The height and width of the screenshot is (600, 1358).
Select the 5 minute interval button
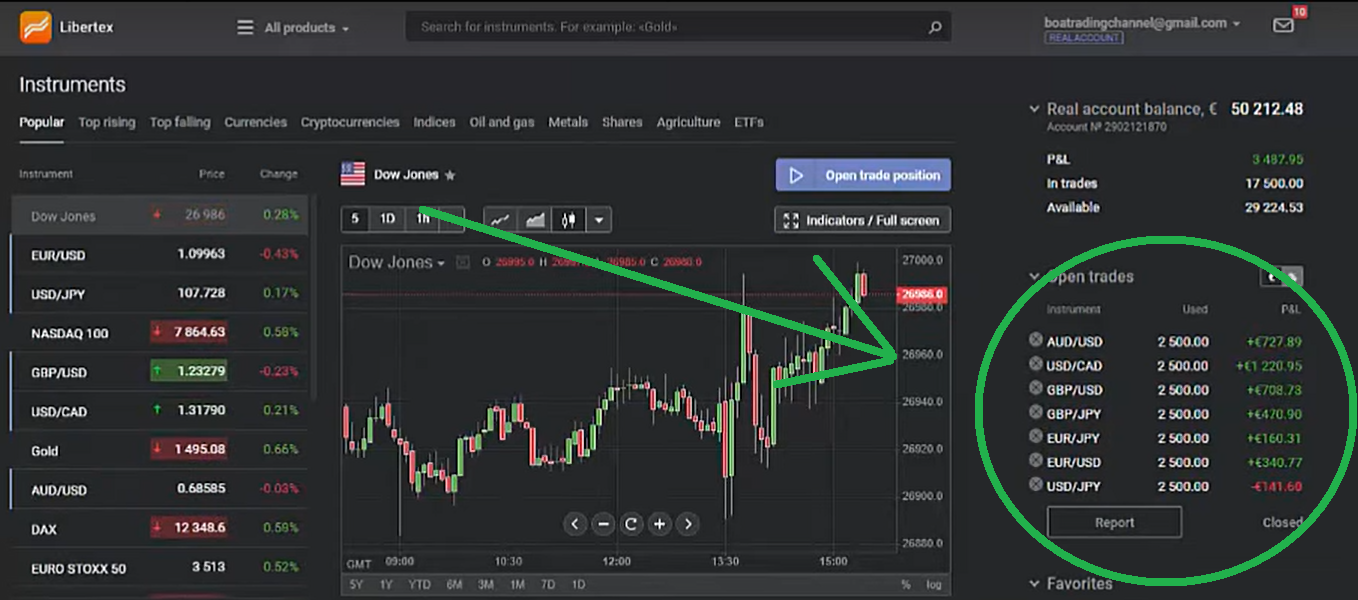point(355,219)
